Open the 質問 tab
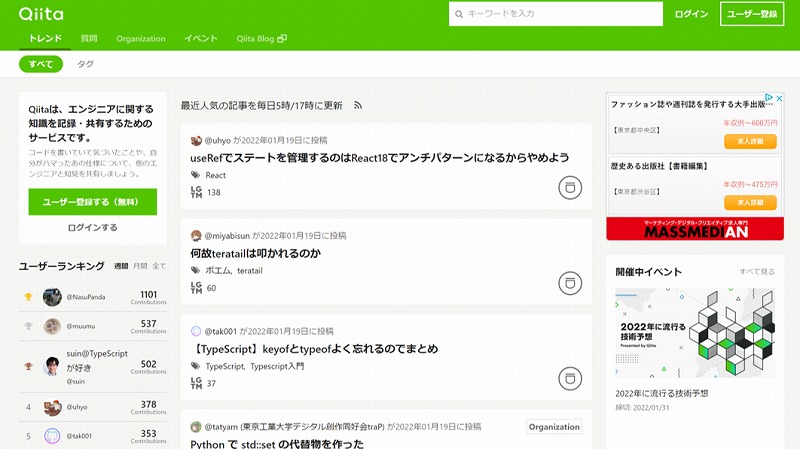800x449 pixels. [x=89, y=38]
